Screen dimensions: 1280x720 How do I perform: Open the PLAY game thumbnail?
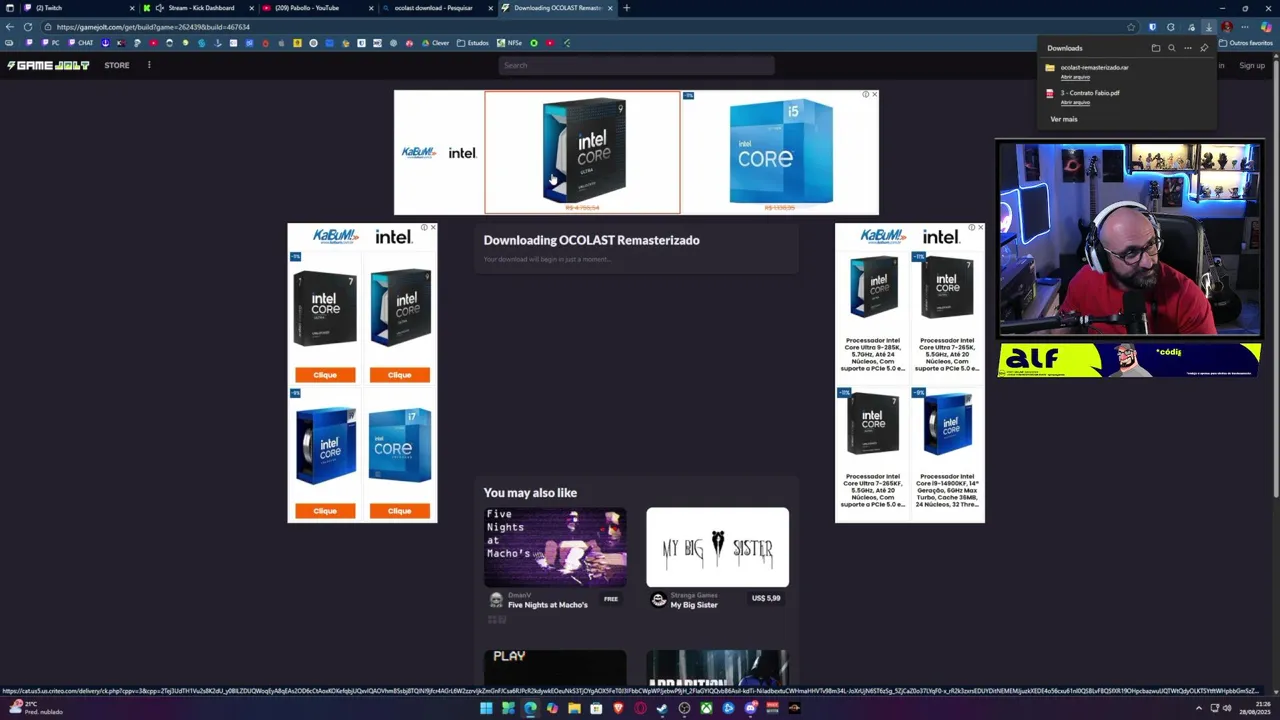555,667
